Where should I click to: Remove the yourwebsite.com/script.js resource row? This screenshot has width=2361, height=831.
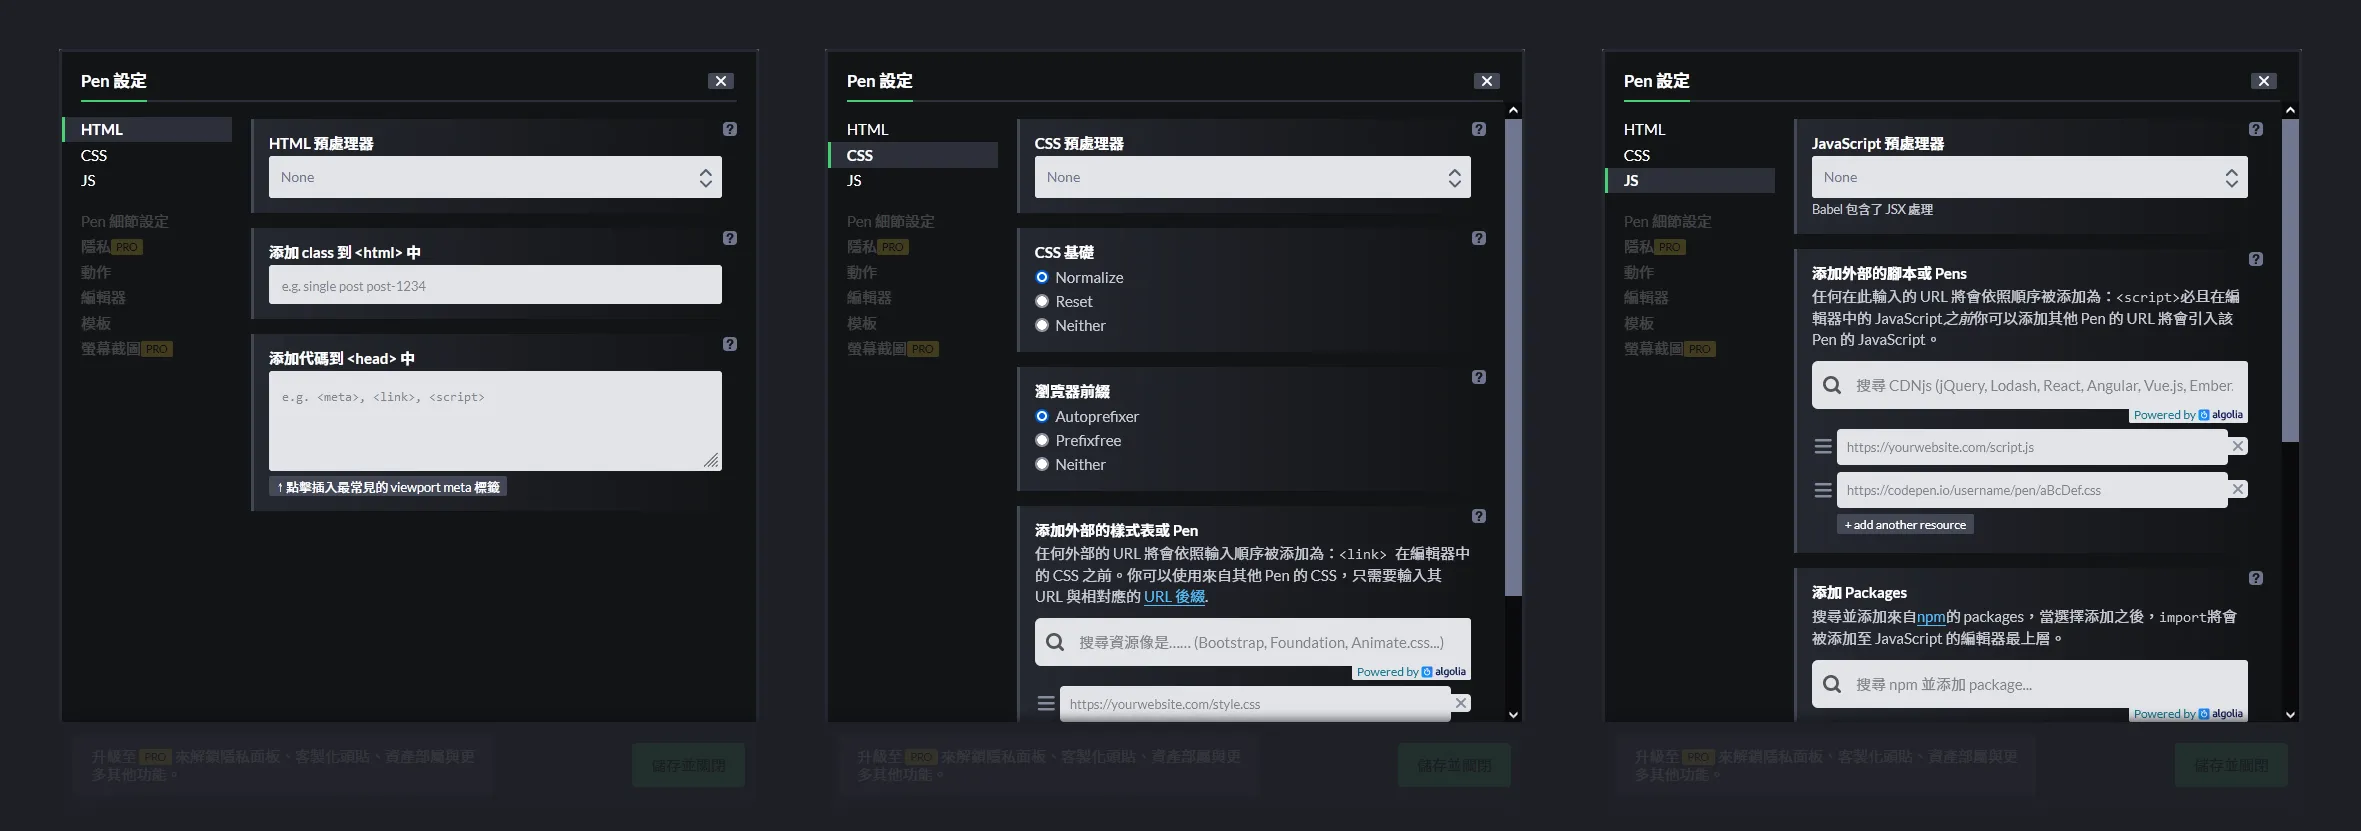click(2238, 447)
